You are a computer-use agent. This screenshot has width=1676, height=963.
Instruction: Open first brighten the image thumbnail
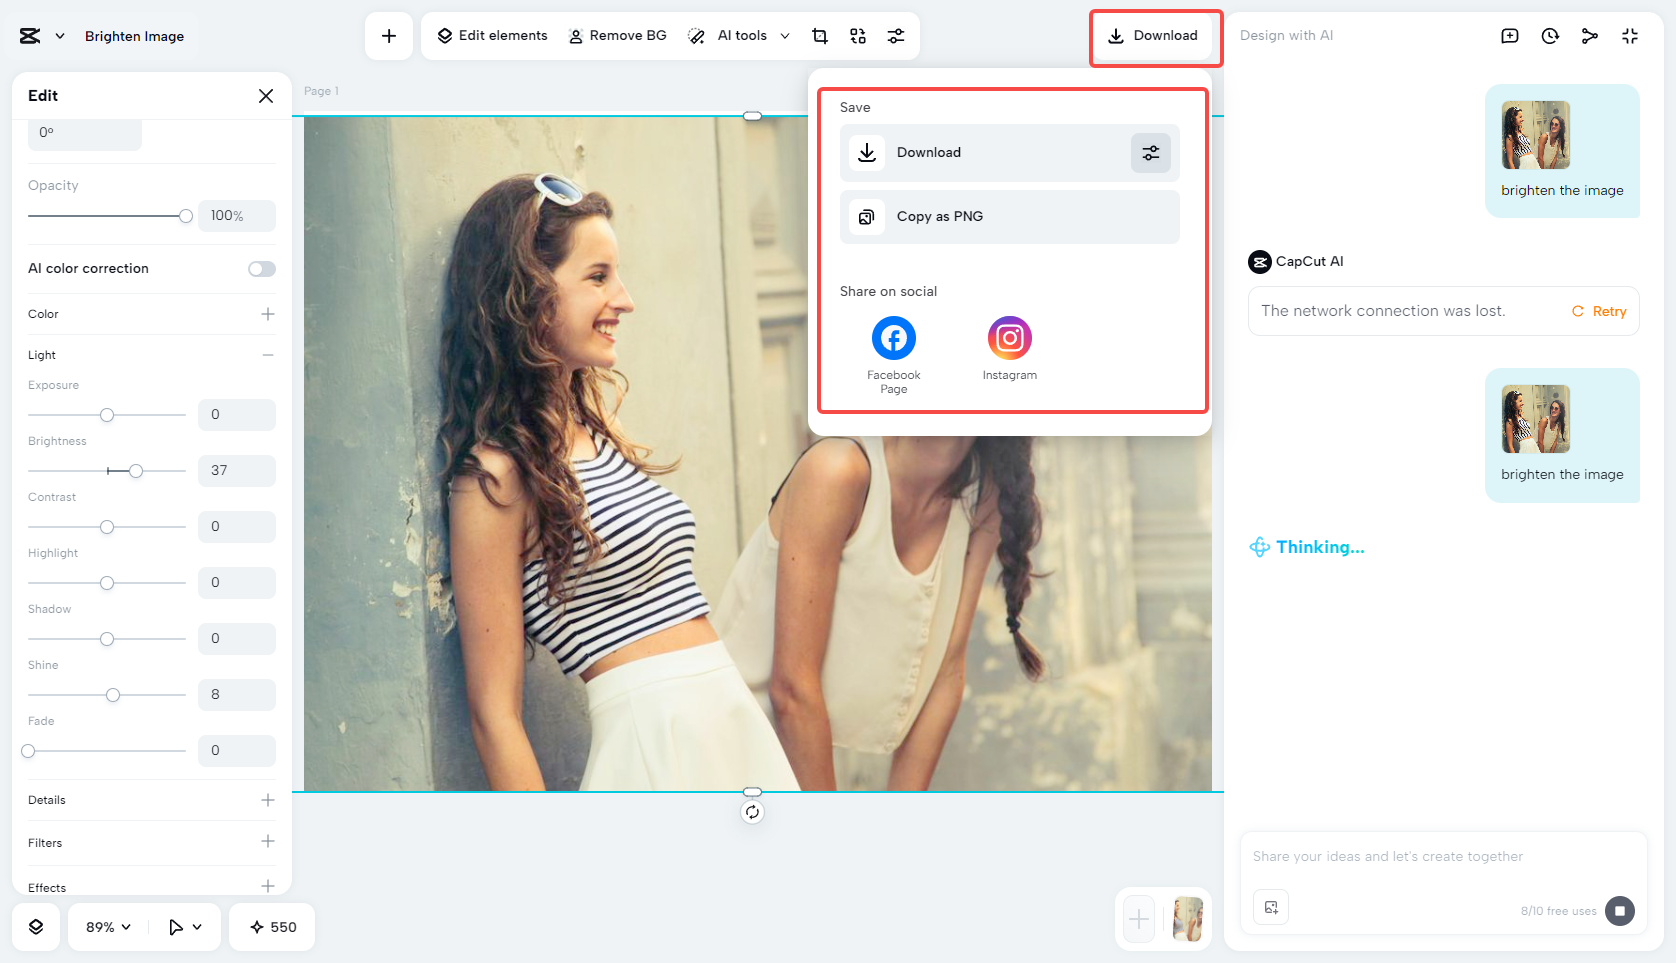[1536, 135]
